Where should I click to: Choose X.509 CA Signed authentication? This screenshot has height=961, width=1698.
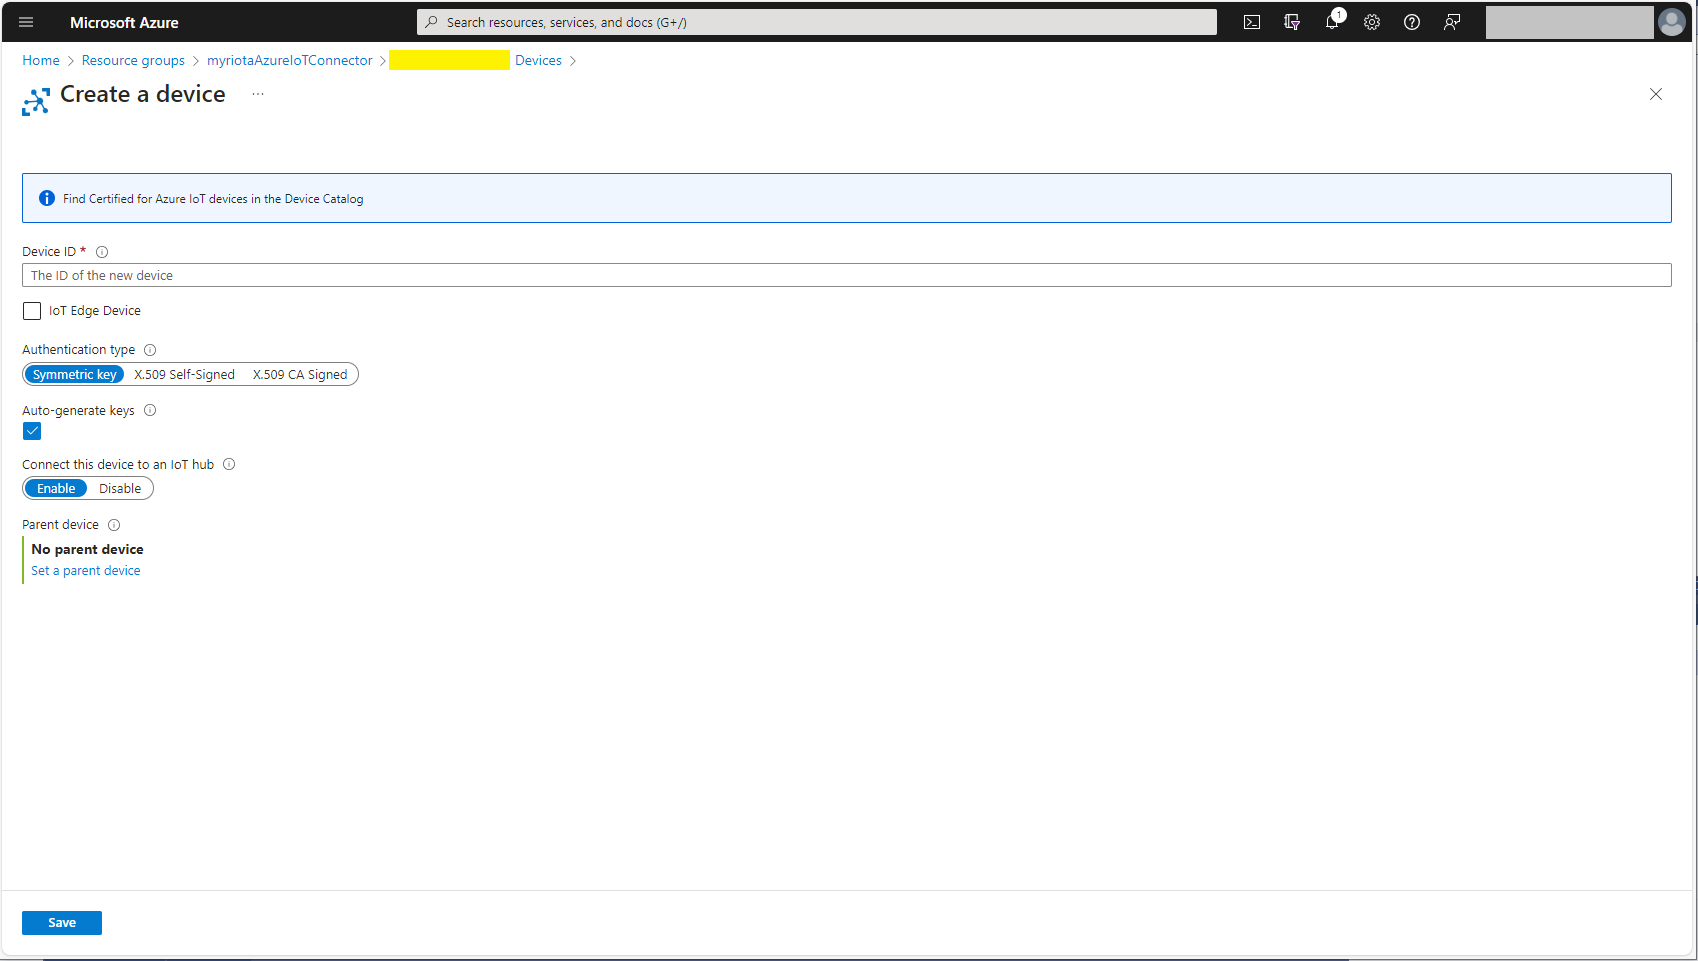[x=300, y=375]
